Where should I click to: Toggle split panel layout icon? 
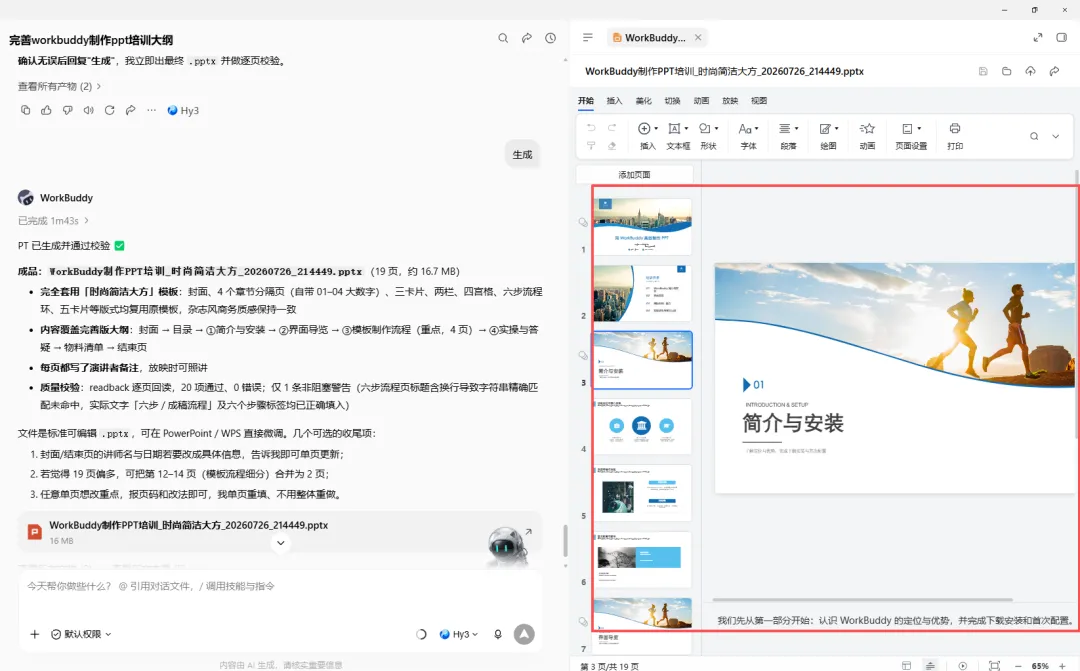click(x=1061, y=37)
